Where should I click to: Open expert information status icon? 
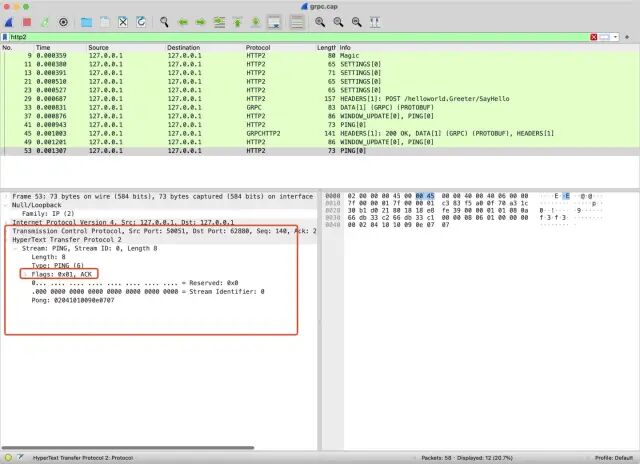tap(8, 458)
